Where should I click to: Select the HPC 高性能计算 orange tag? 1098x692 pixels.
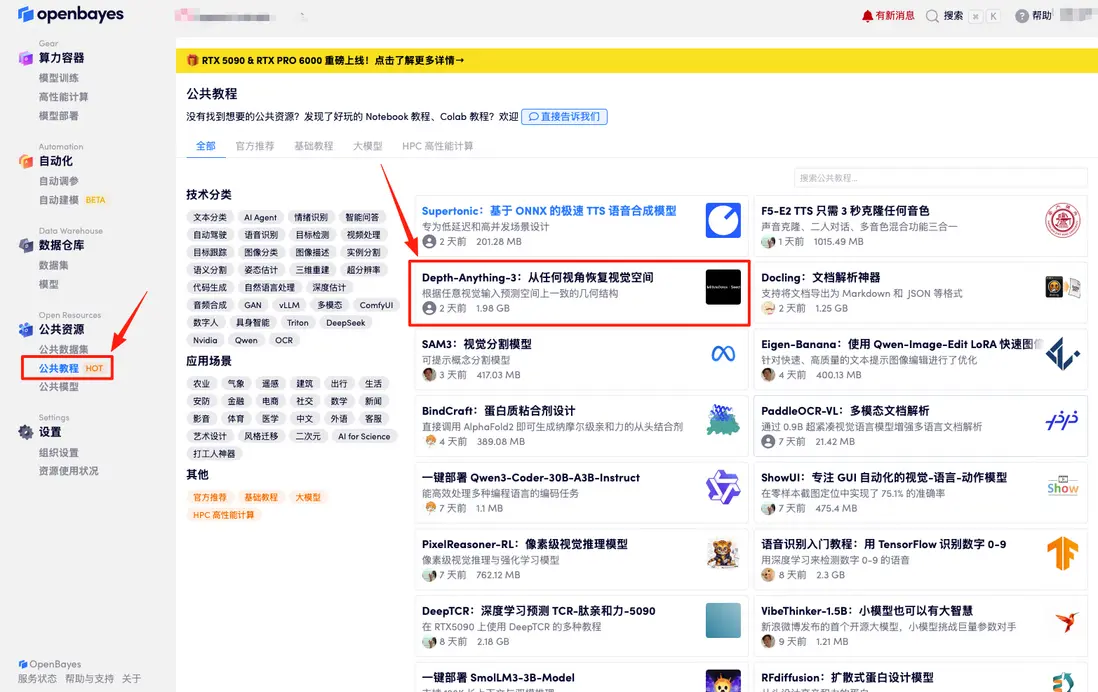pos(223,515)
